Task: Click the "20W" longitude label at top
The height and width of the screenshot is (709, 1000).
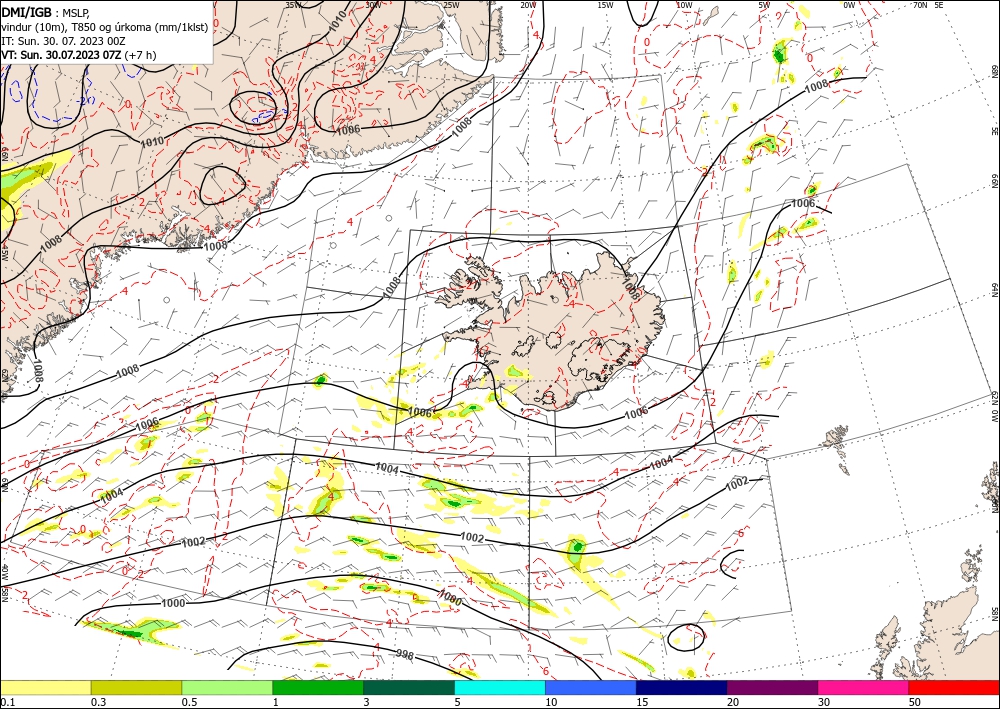Action: click(x=528, y=5)
